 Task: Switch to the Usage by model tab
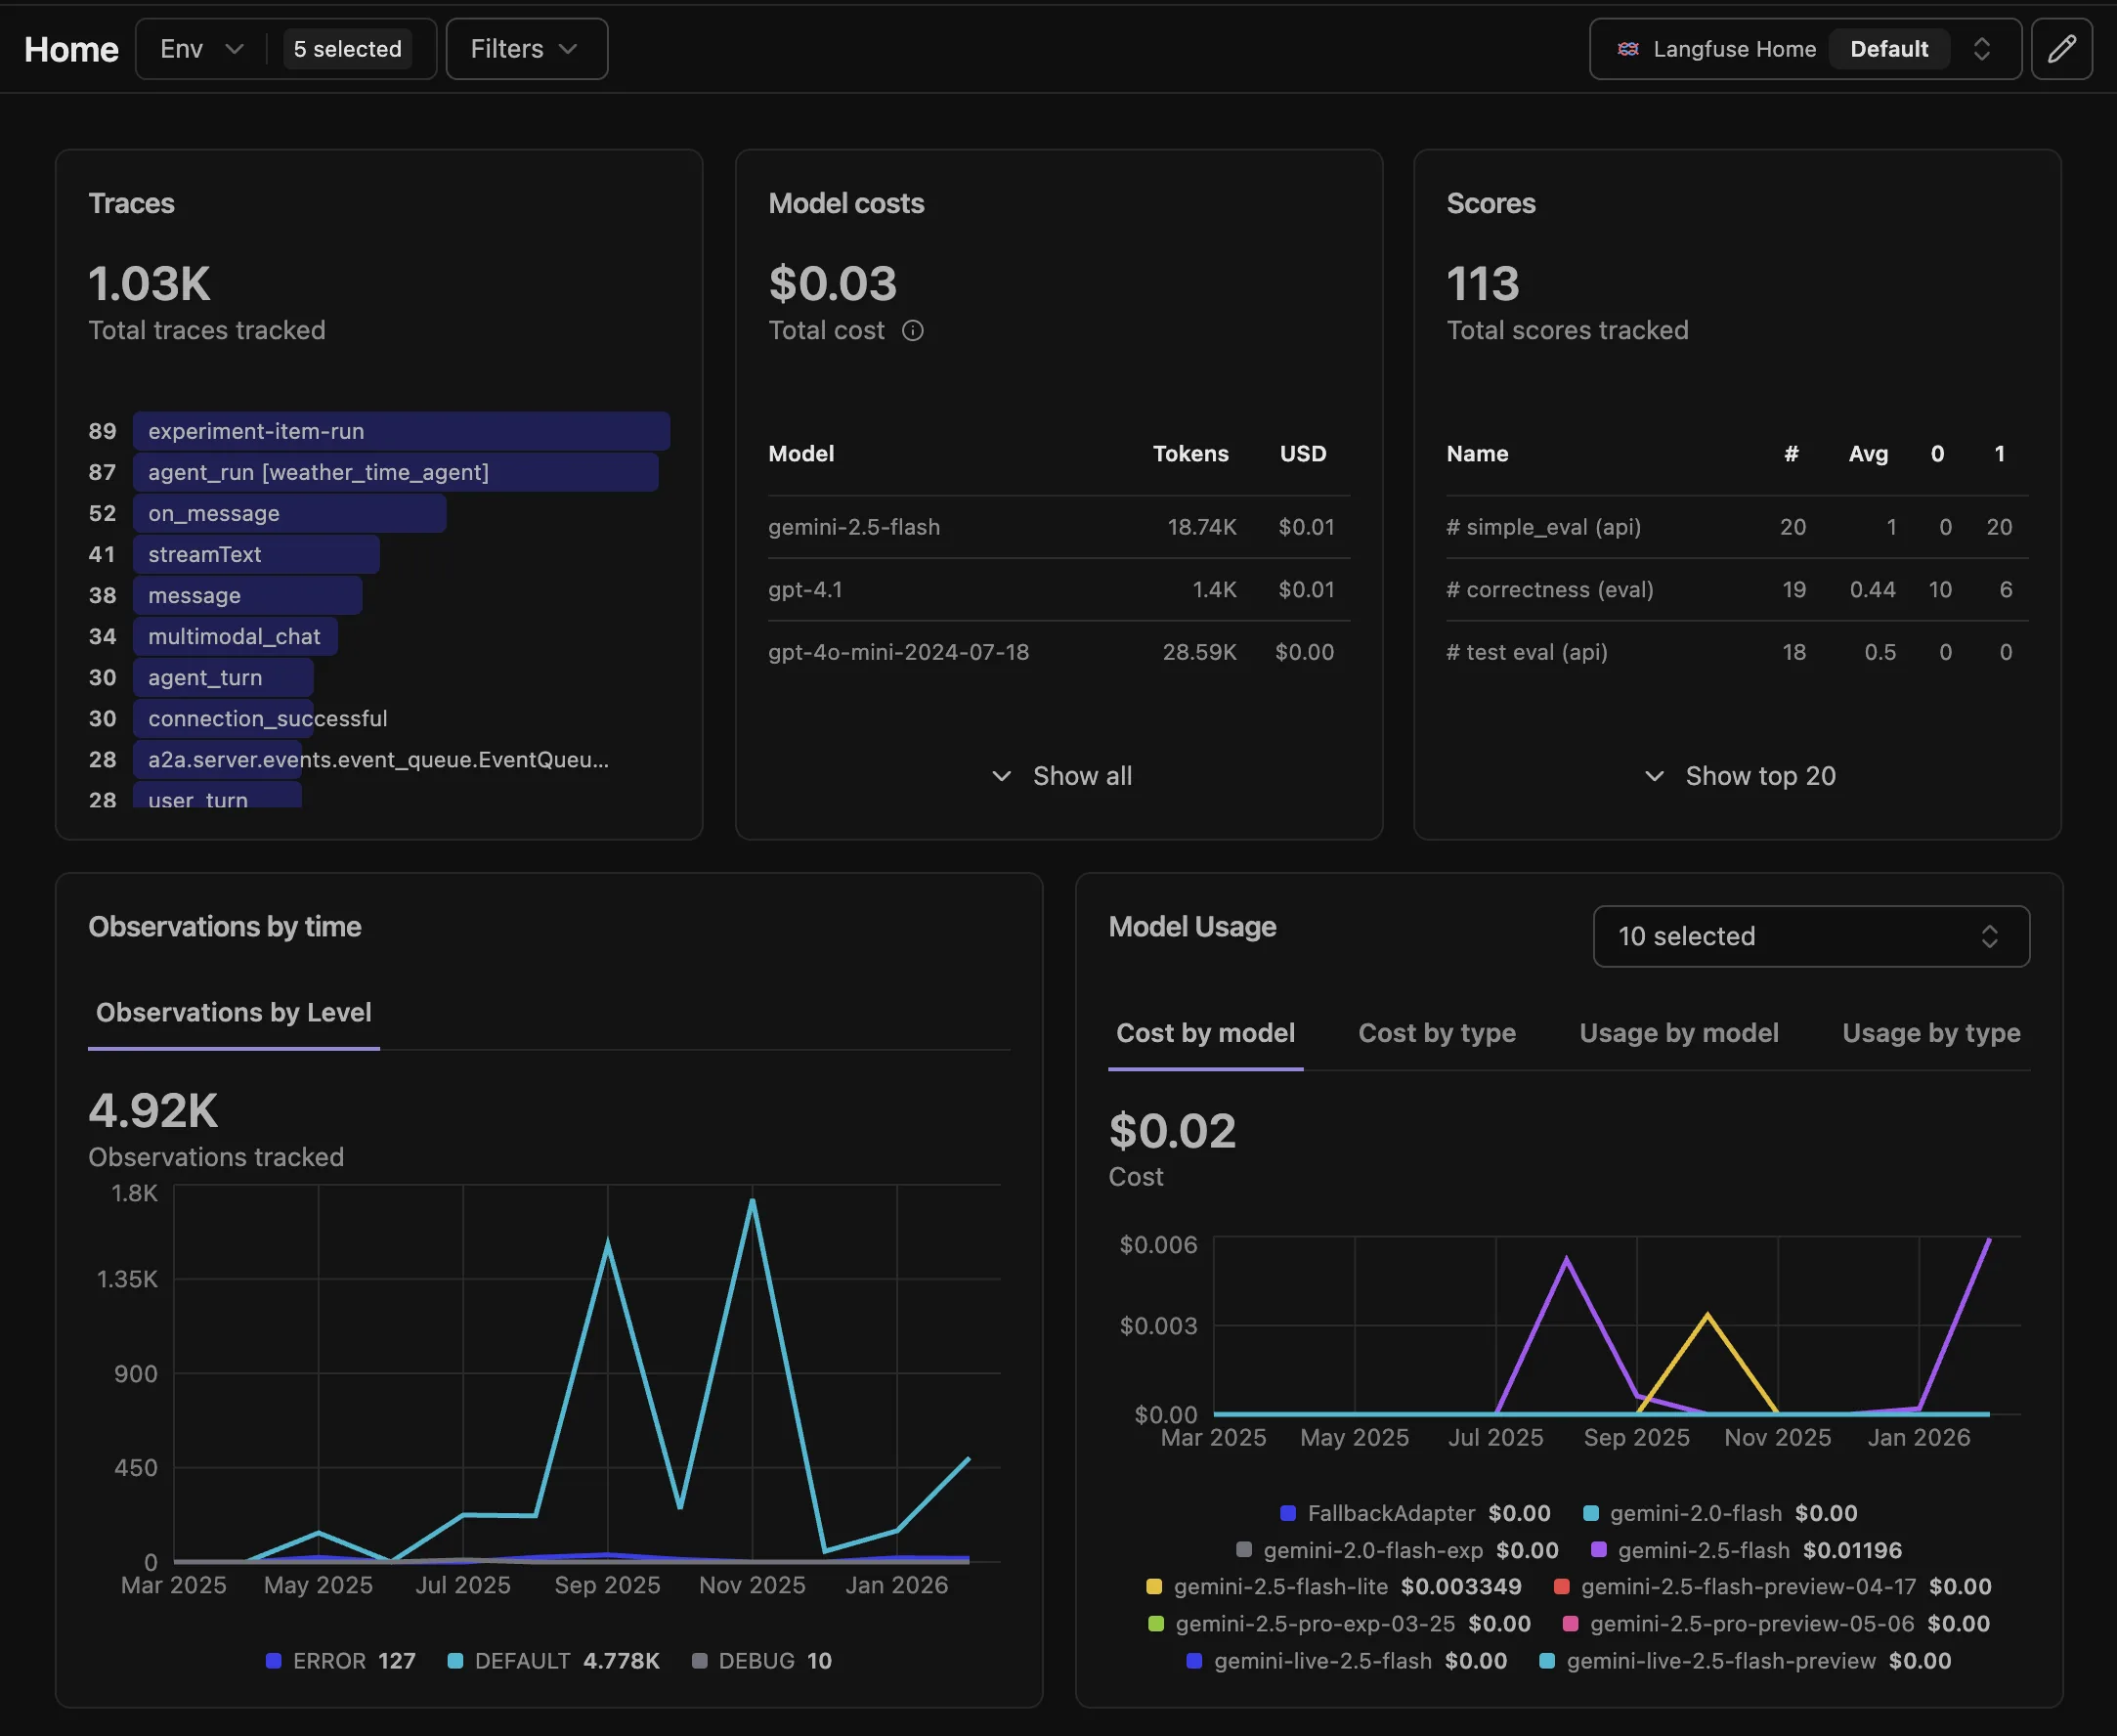[1679, 1033]
